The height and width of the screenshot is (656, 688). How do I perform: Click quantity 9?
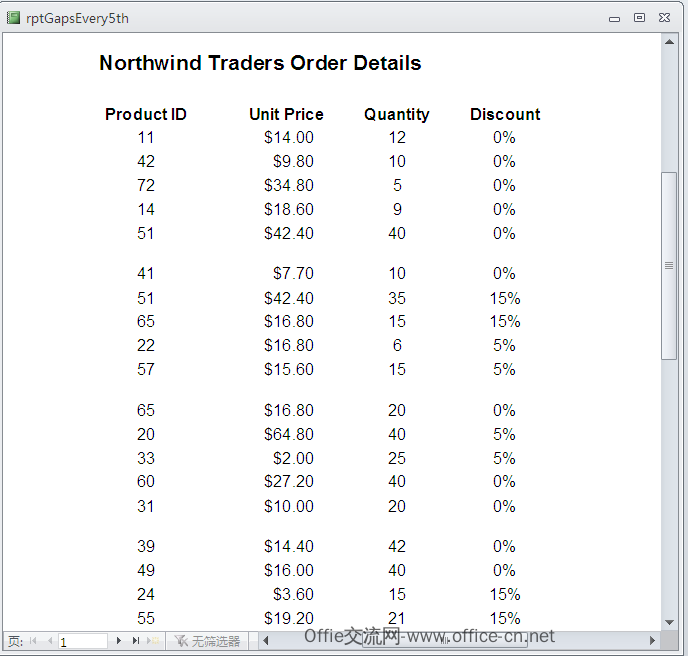click(397, 209)
